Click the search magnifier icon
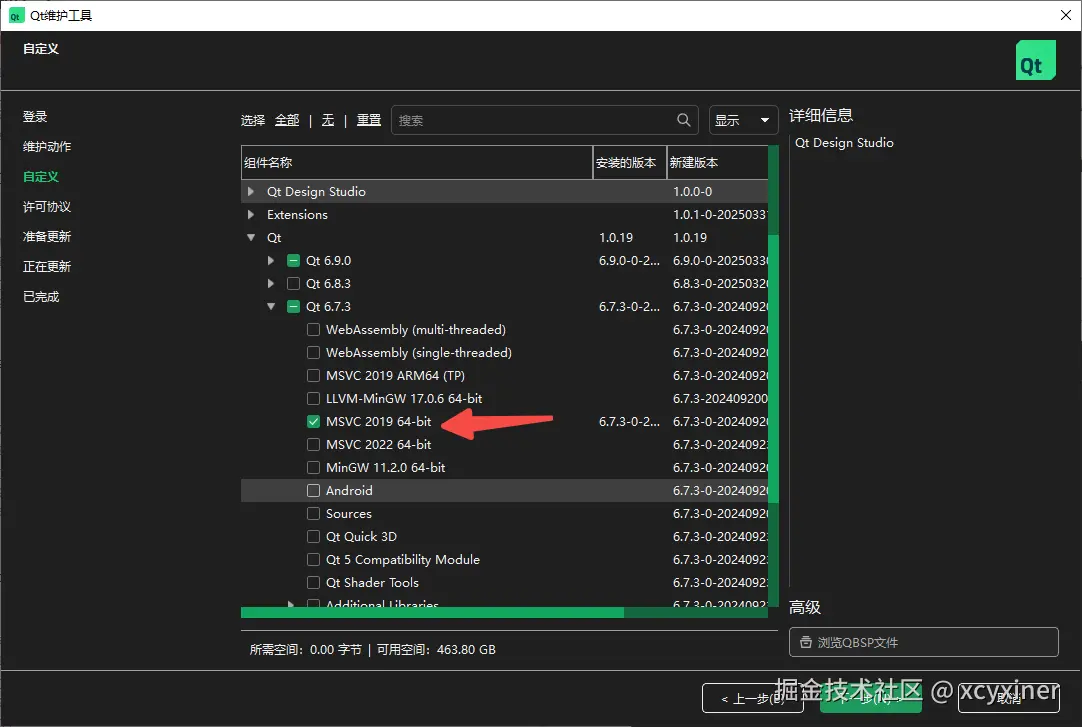1082x727 pixels. tap(683, 120)
